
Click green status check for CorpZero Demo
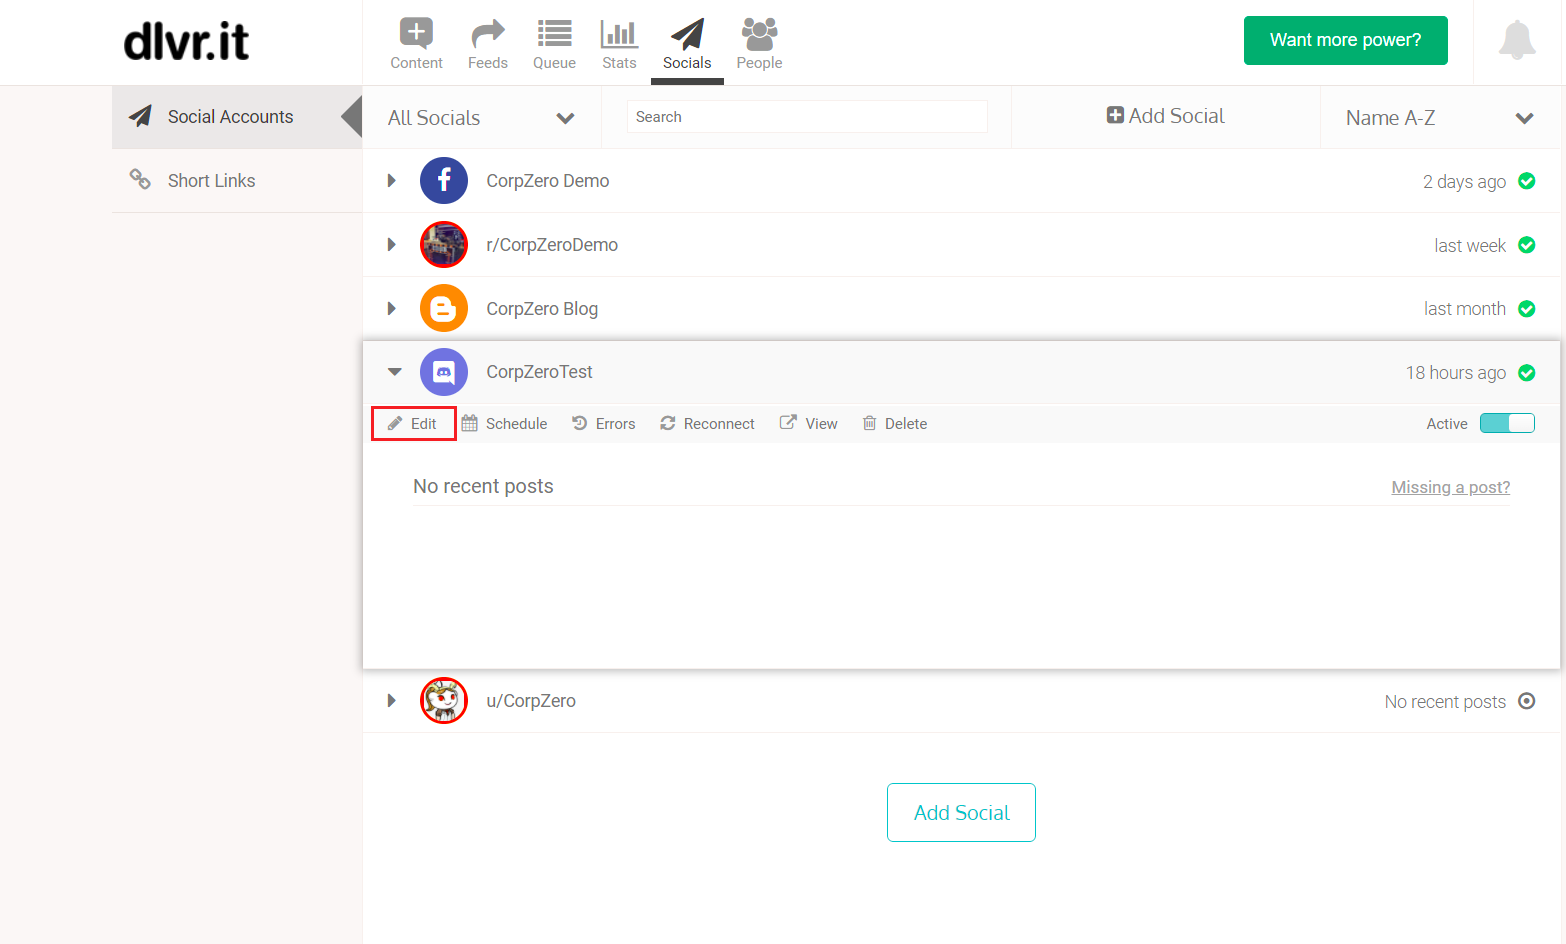[x=1527, y=181]
